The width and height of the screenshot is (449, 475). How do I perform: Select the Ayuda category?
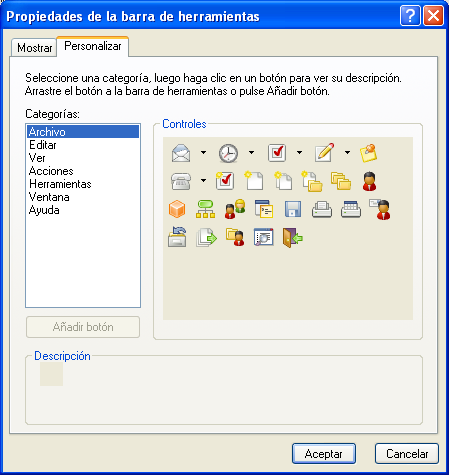coord(83,210)
